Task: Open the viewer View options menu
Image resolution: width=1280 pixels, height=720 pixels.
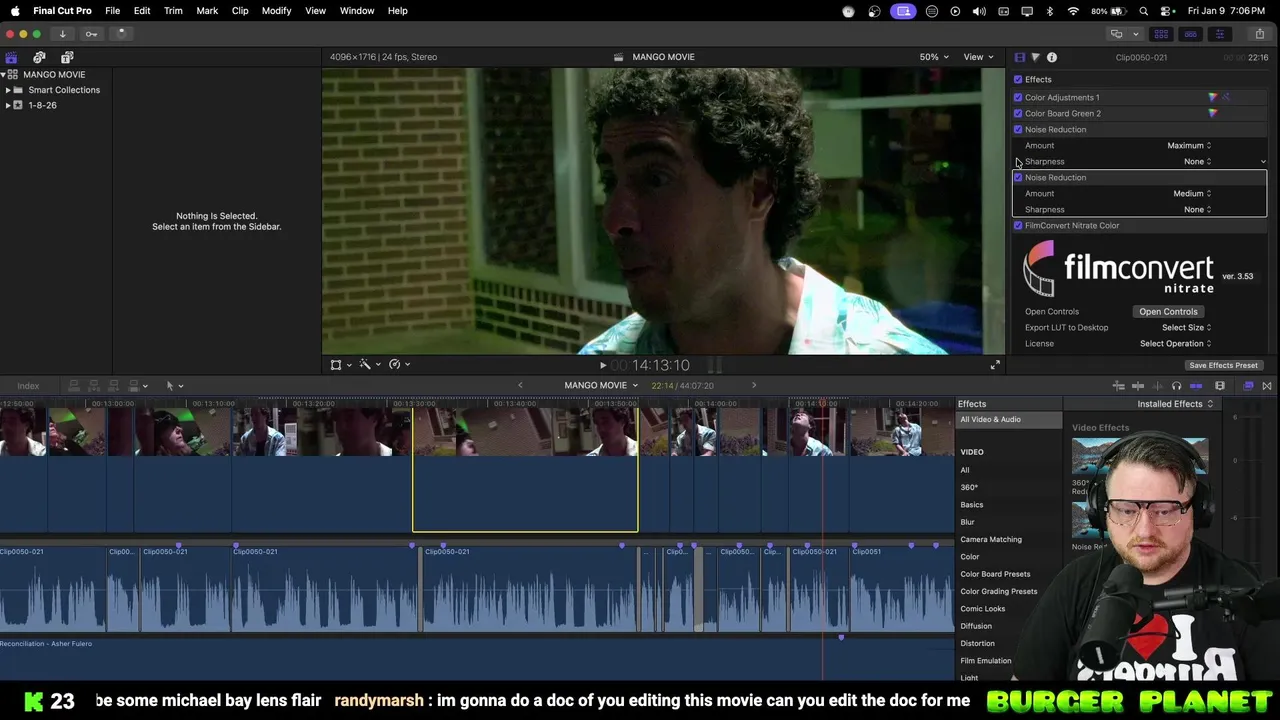Action: tap(978, 57)
